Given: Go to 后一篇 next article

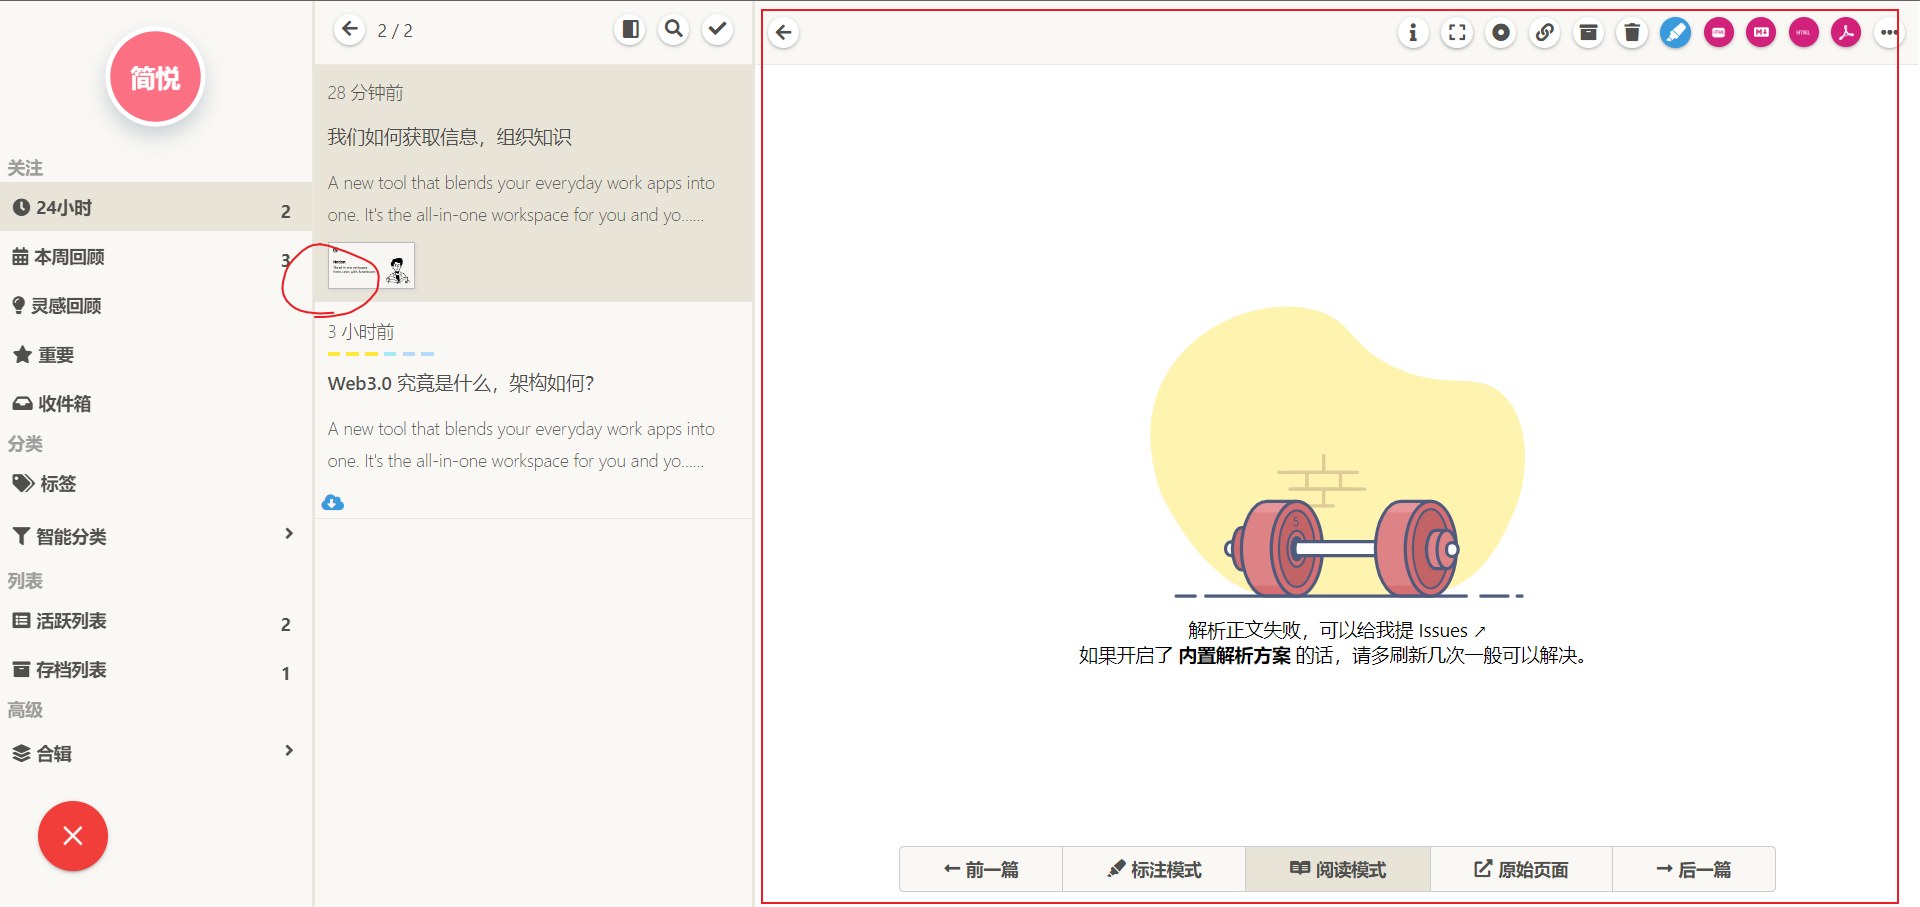Looking at the screenshot, I should (1693, 869).
